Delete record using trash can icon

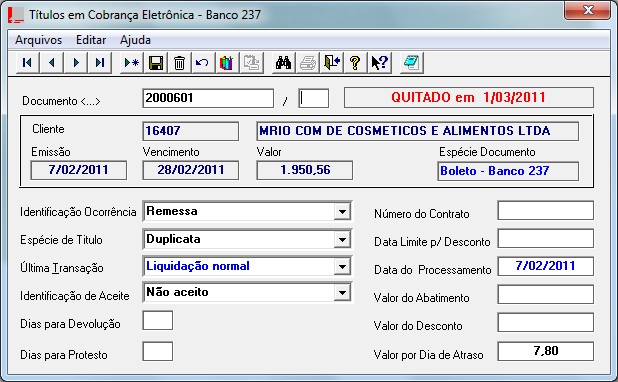(179, 63)
